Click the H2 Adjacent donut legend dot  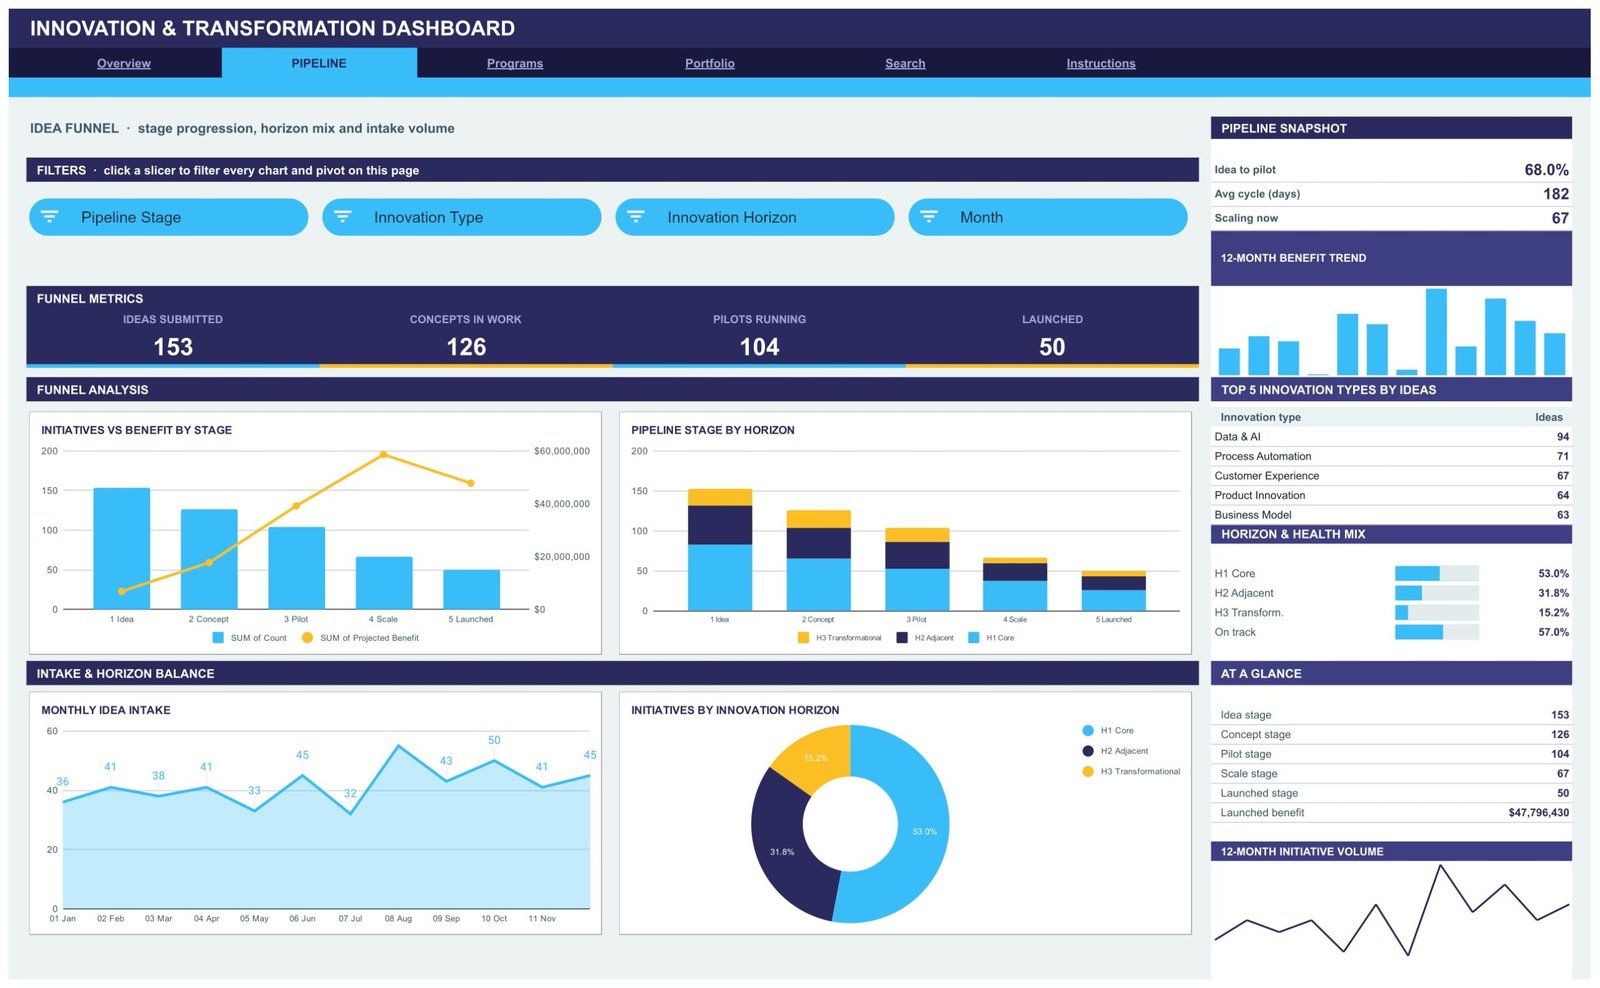pyautogui.click(x=1088, y=751)
